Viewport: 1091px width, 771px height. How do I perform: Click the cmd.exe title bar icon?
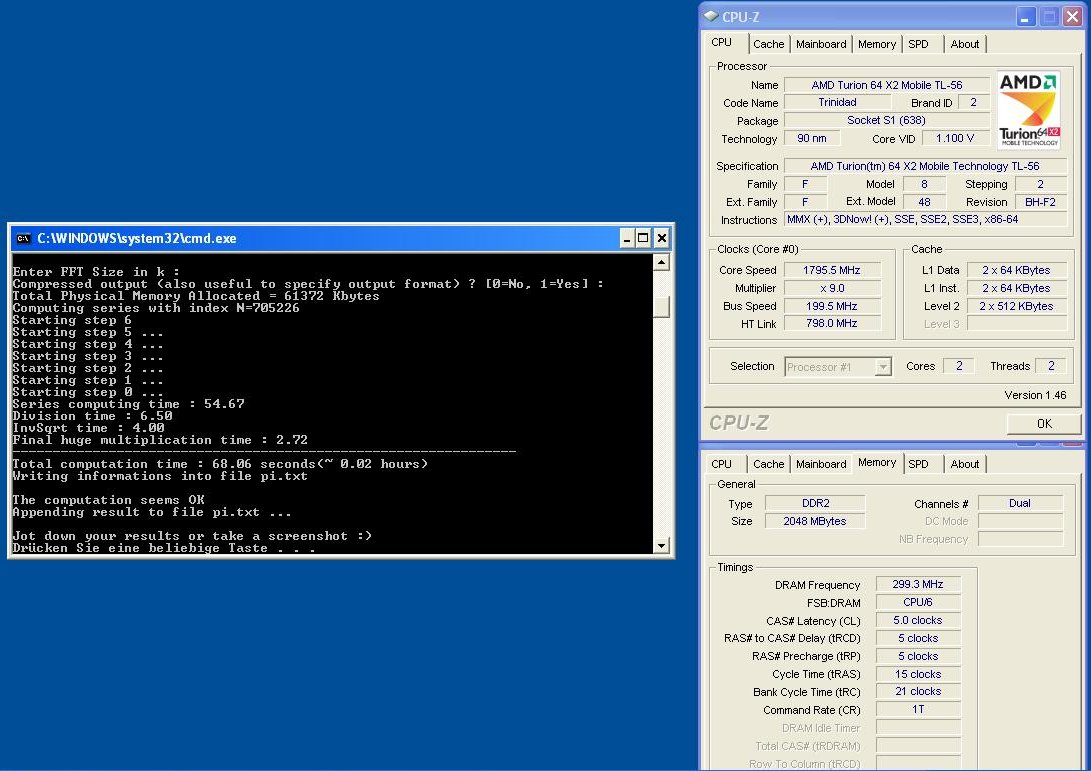click(x=23, y=239)
